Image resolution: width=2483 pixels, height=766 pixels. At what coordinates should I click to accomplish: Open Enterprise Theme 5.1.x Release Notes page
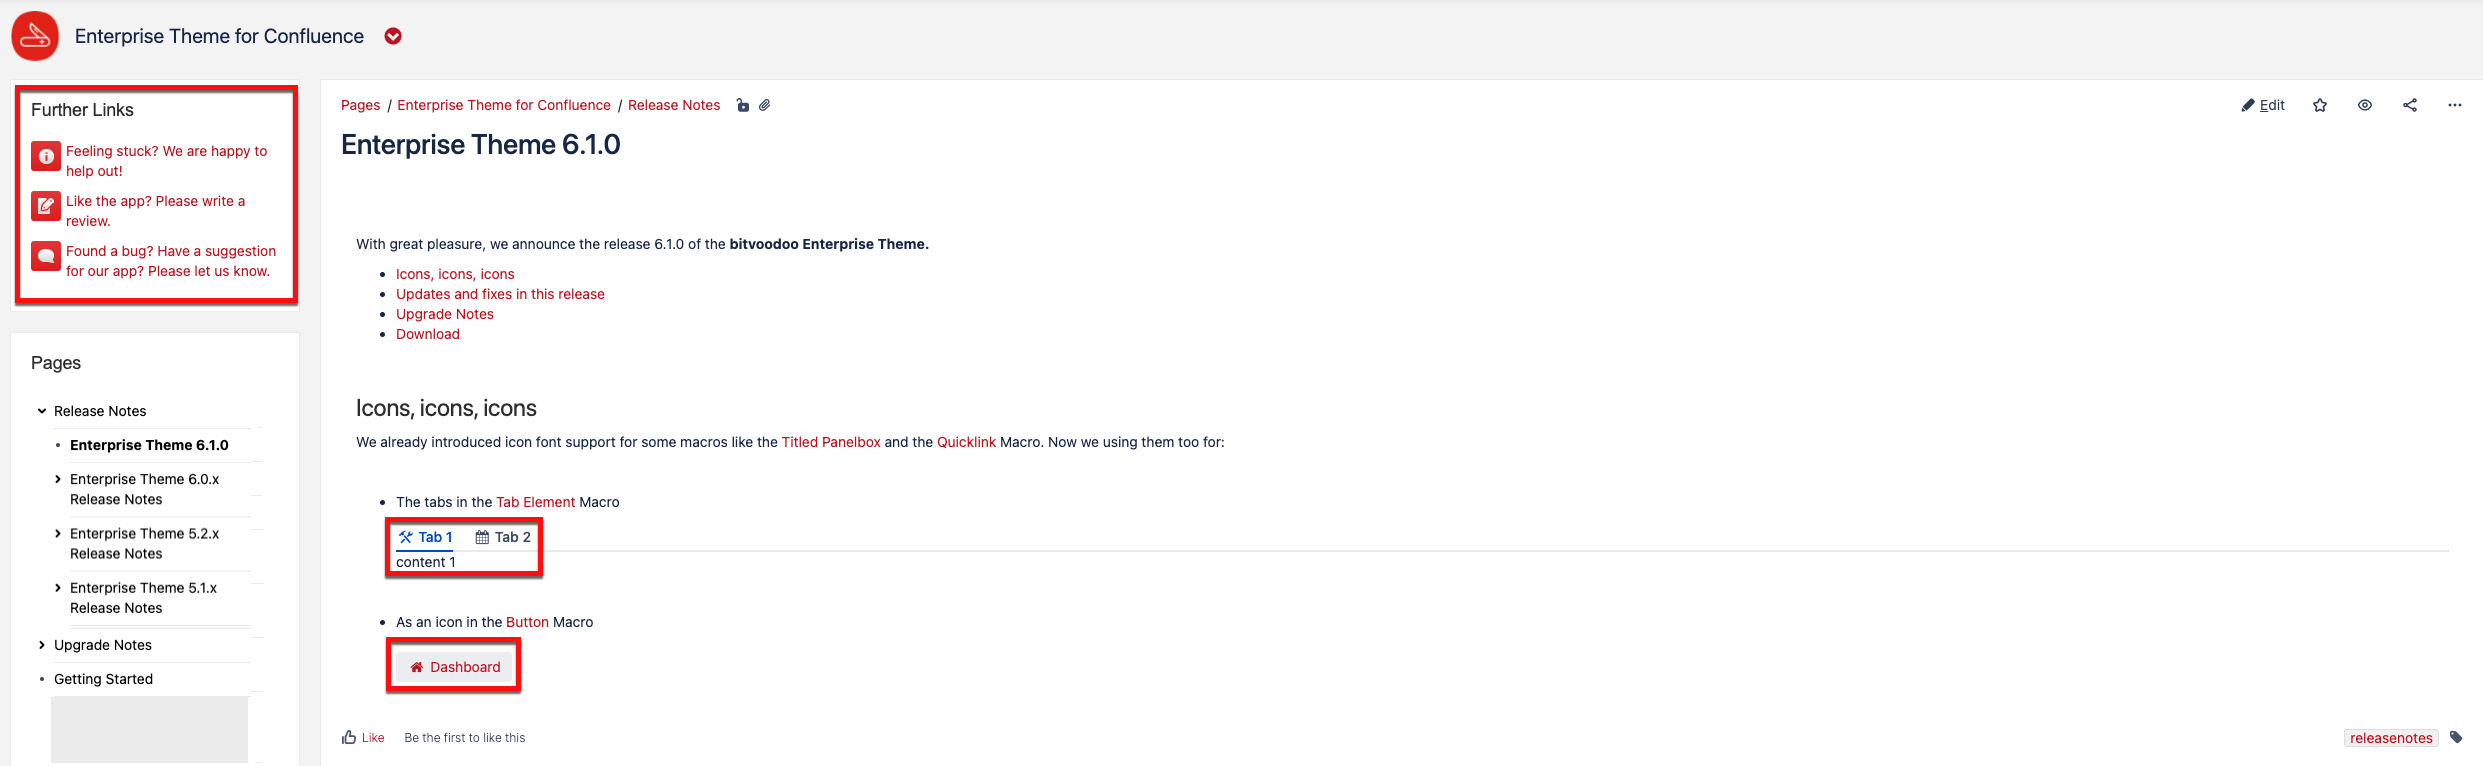tap(143, 598)
